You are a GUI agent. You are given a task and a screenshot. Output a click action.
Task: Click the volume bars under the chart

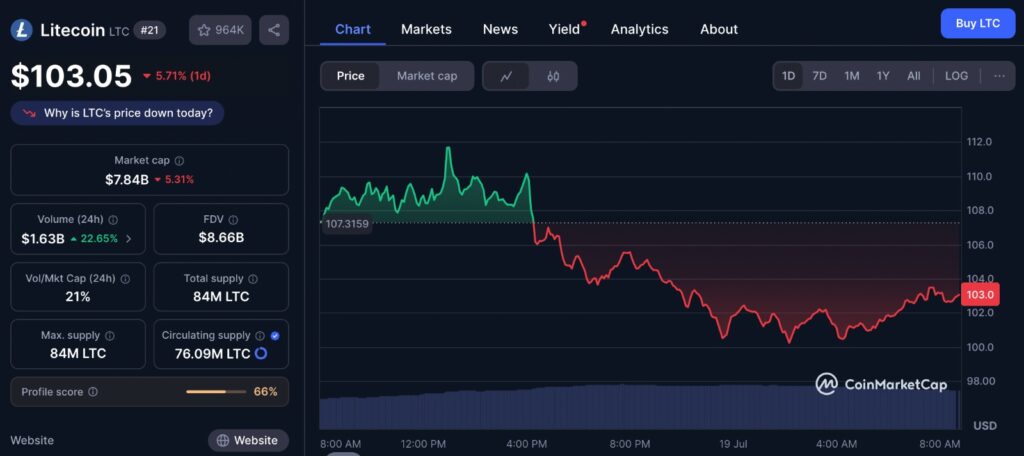pos(640,407)
